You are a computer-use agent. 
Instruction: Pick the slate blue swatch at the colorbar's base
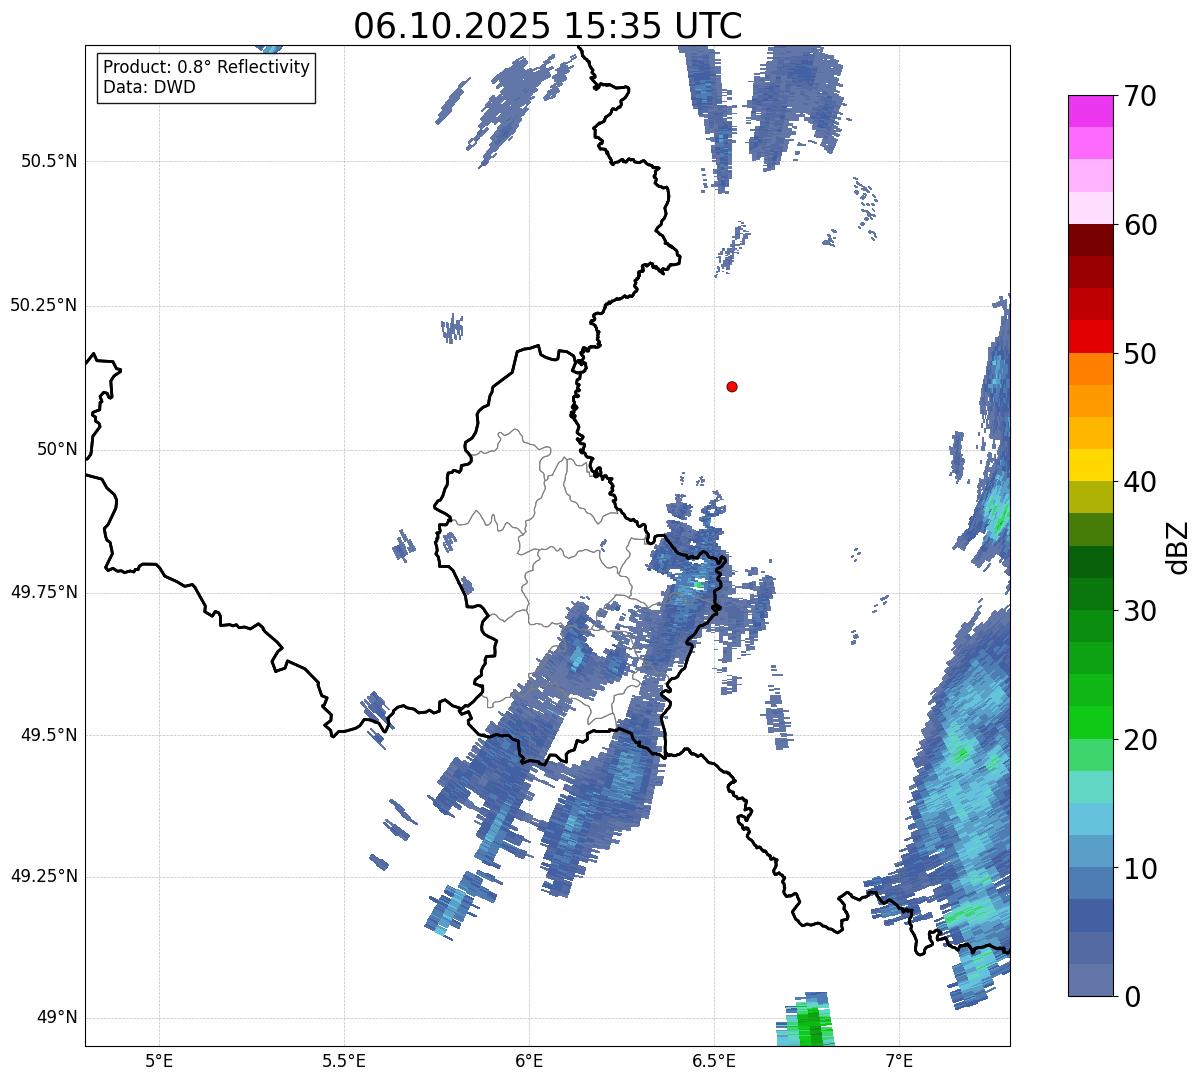[1090, 979]
